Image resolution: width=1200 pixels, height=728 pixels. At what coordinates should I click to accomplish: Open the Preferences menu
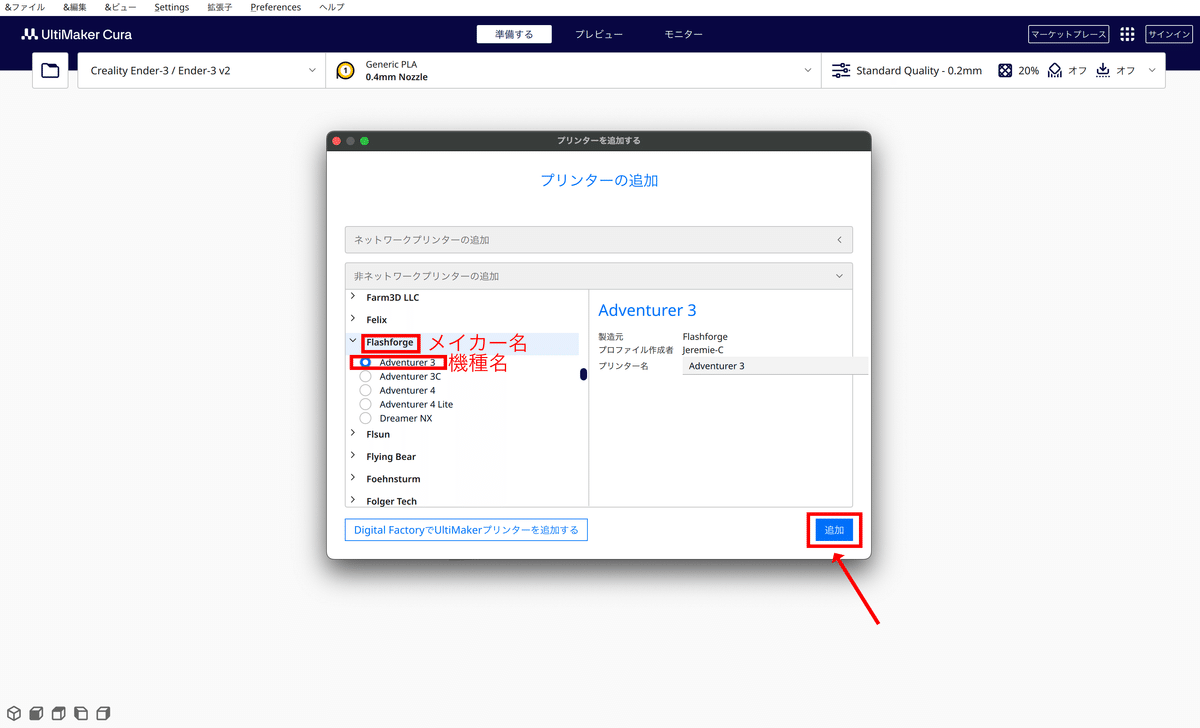point(275,7)
